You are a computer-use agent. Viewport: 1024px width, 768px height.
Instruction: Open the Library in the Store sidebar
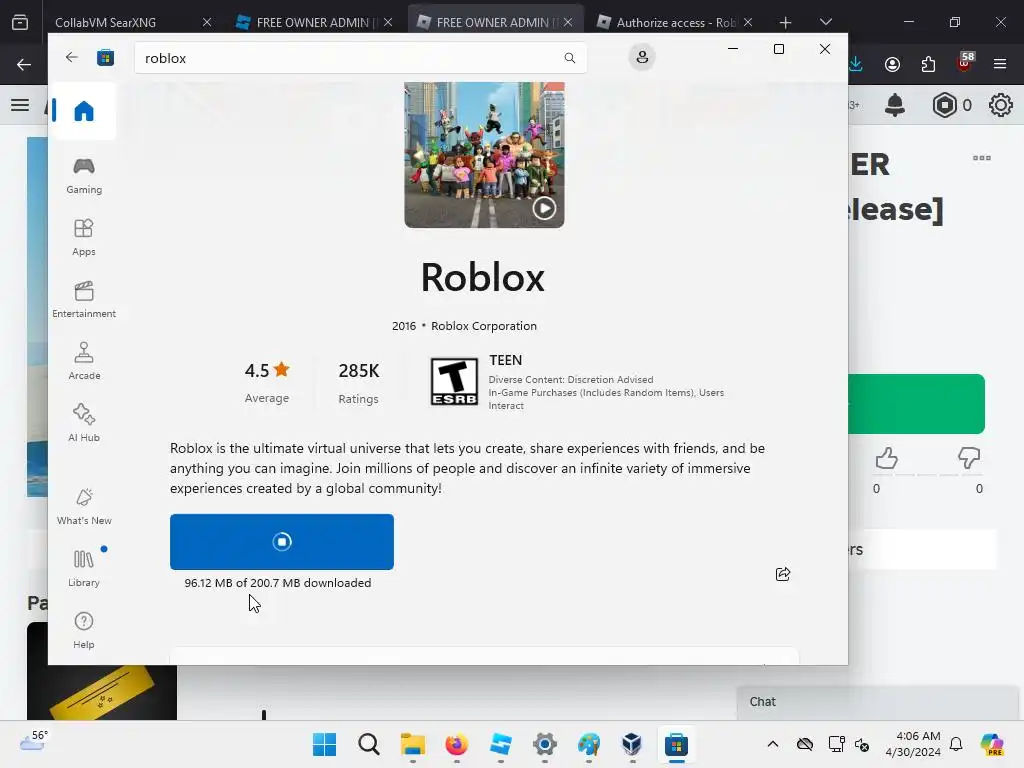pos(84,569)
